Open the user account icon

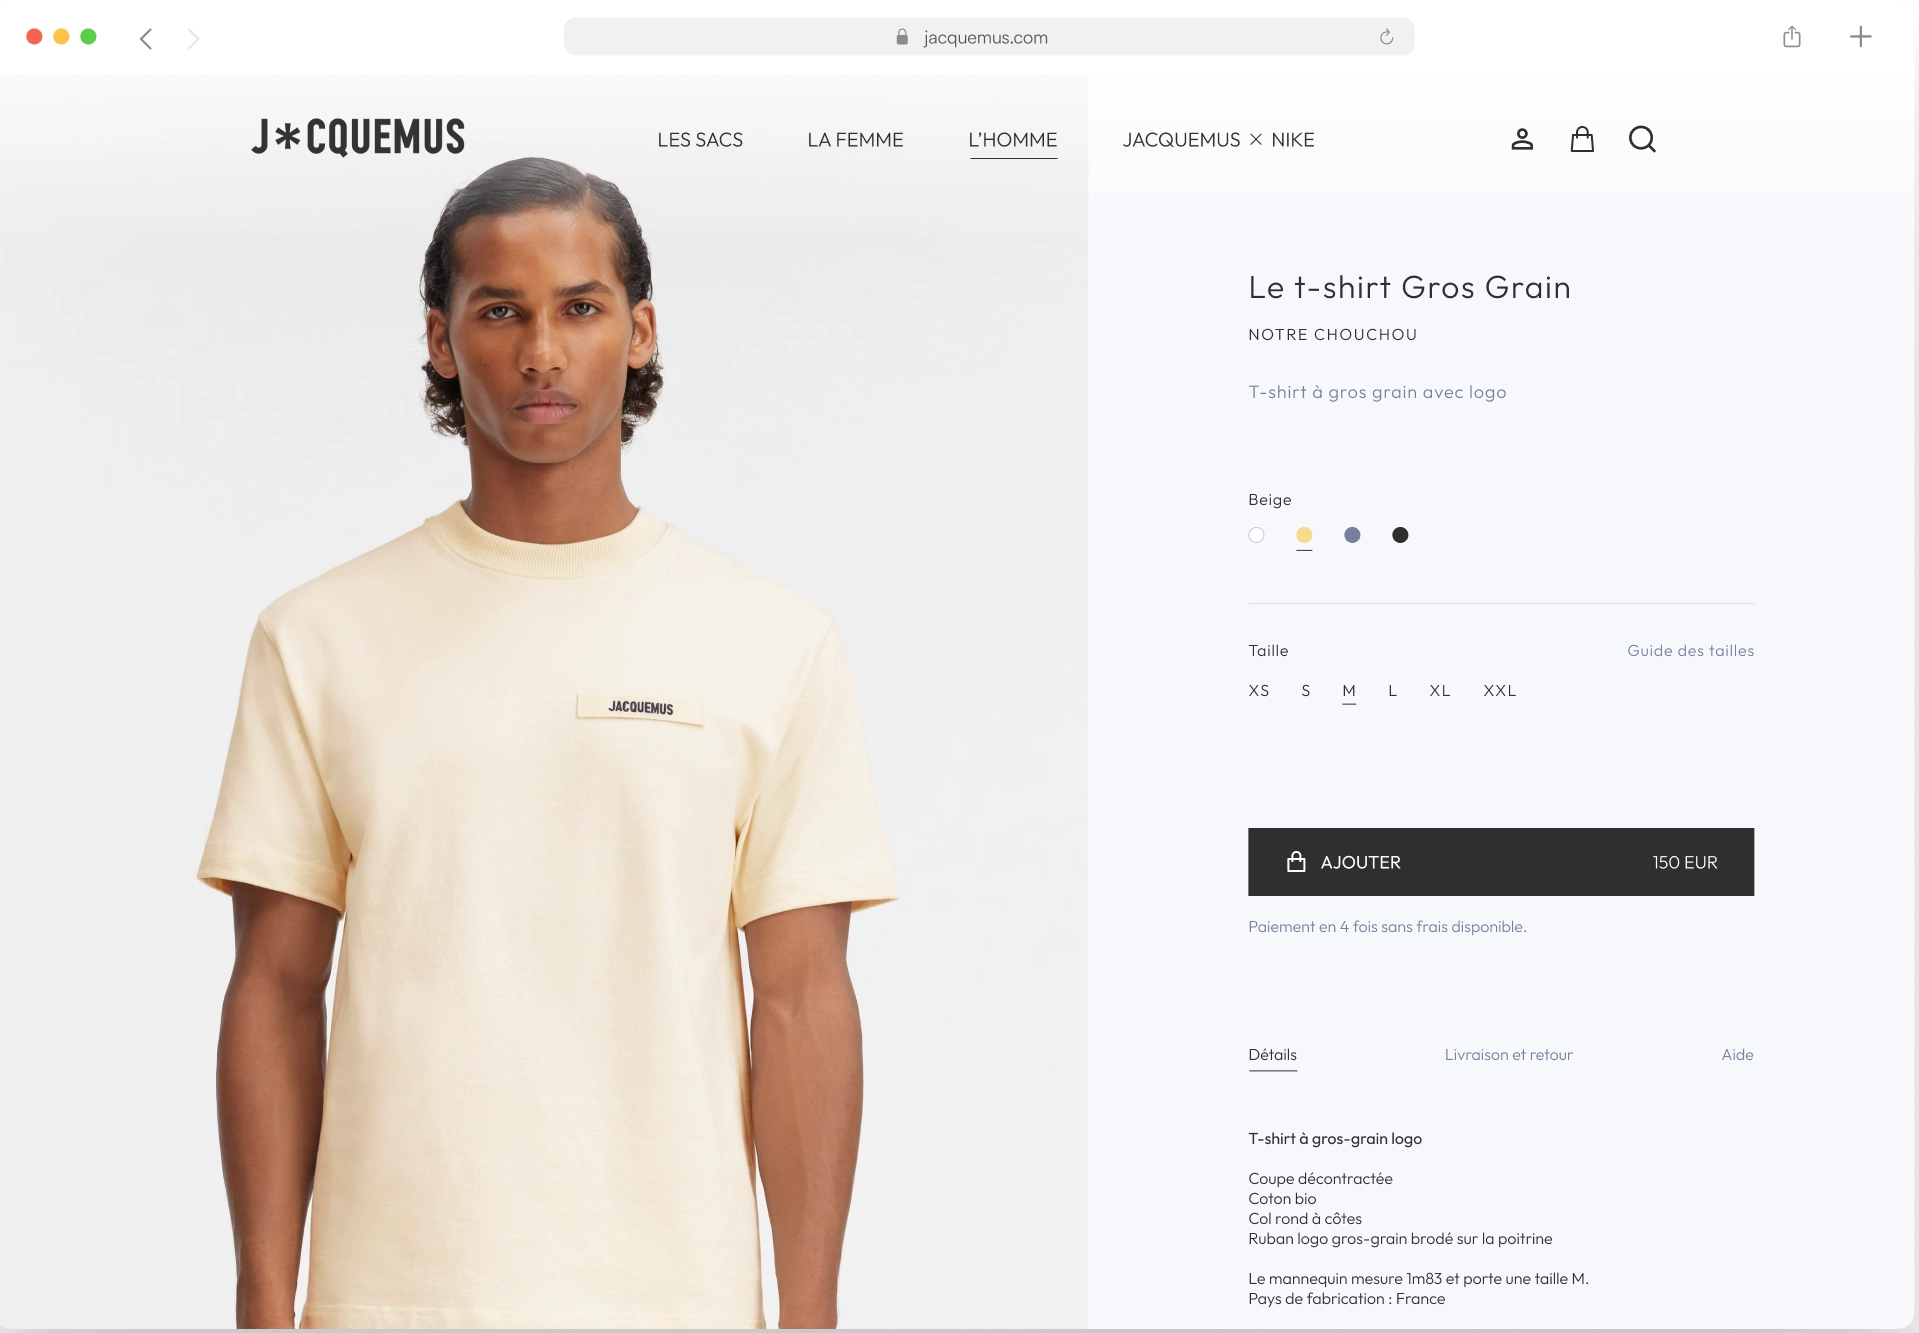click(1522, 139)
